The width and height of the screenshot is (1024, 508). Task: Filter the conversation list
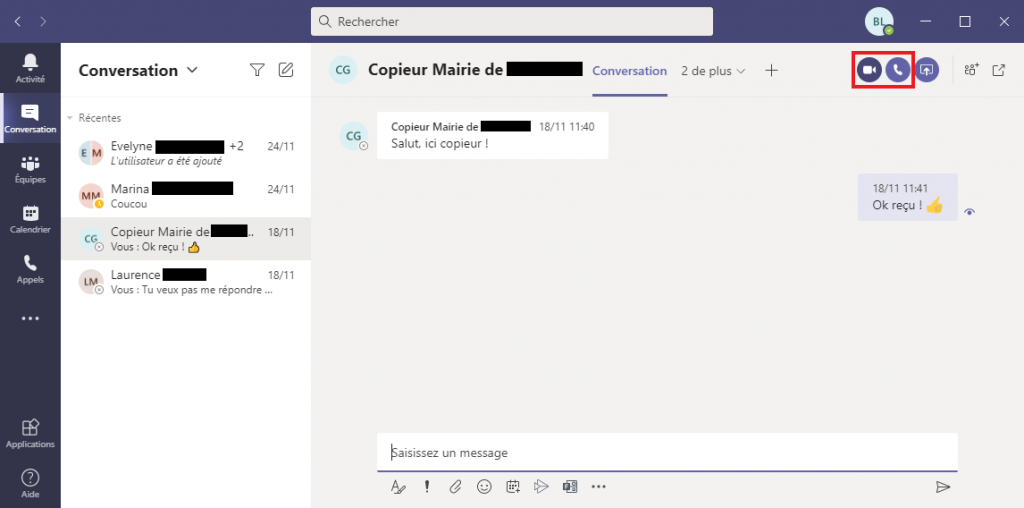[257, 70]
